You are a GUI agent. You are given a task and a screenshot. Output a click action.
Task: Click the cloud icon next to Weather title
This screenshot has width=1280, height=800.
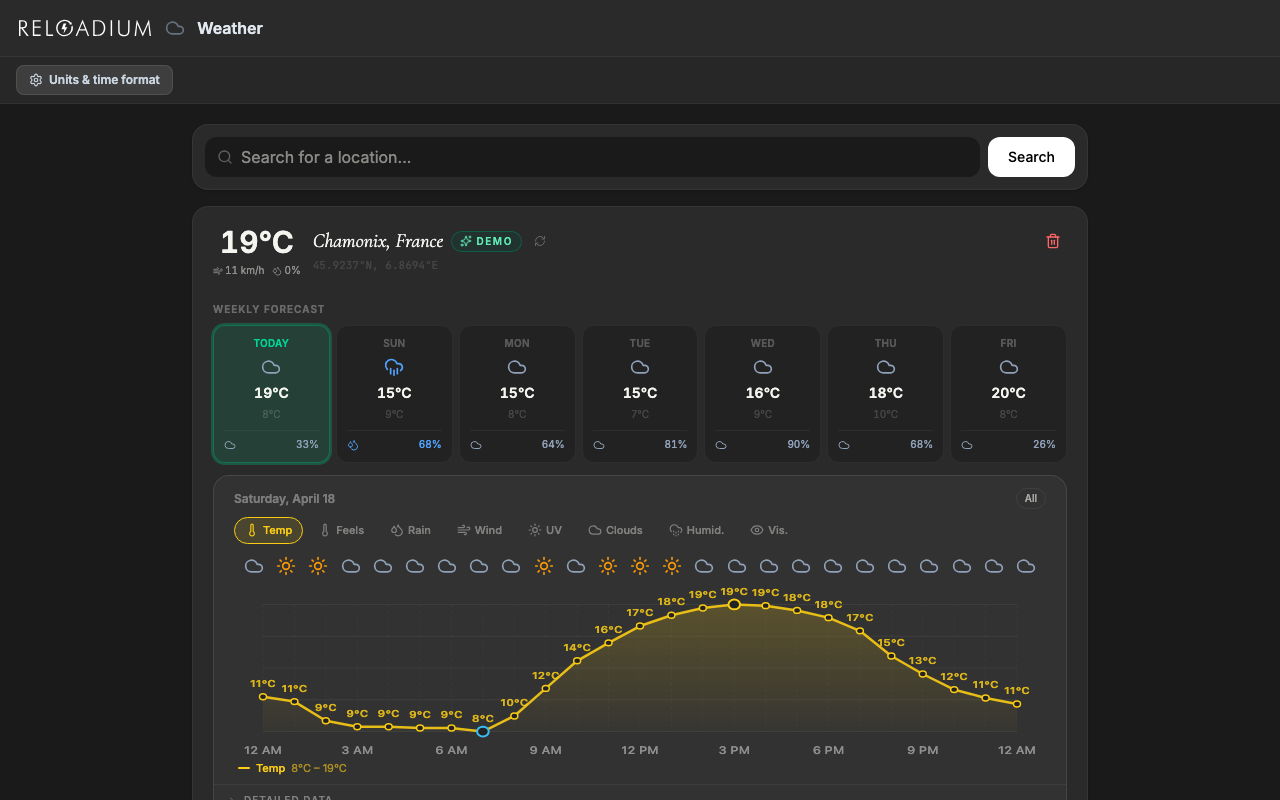point(175,28)
